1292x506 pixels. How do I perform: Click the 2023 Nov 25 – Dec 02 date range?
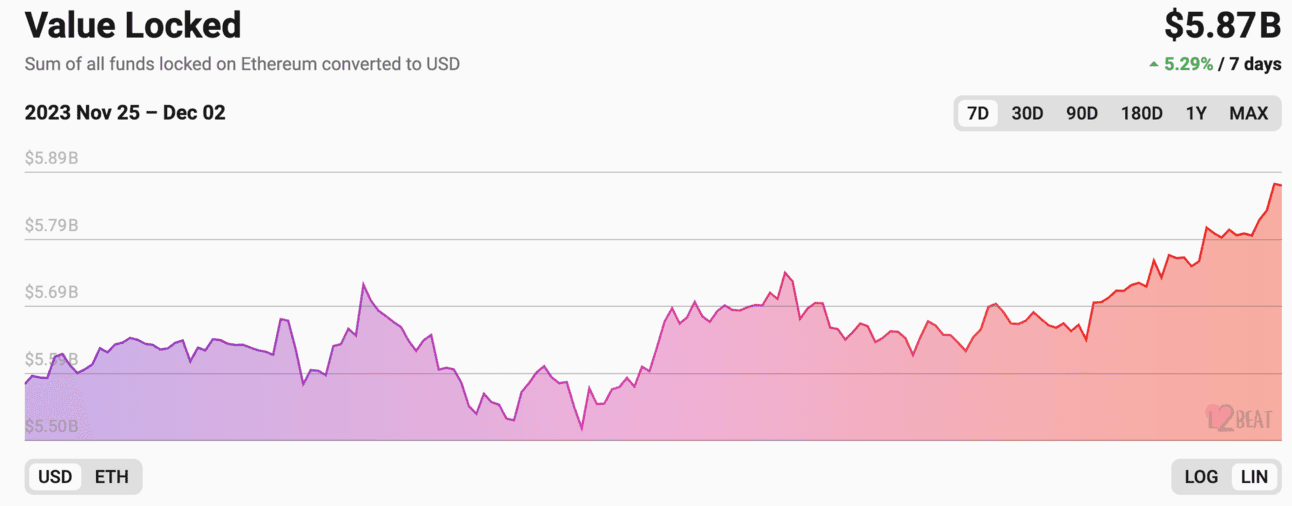coord(125,113)
